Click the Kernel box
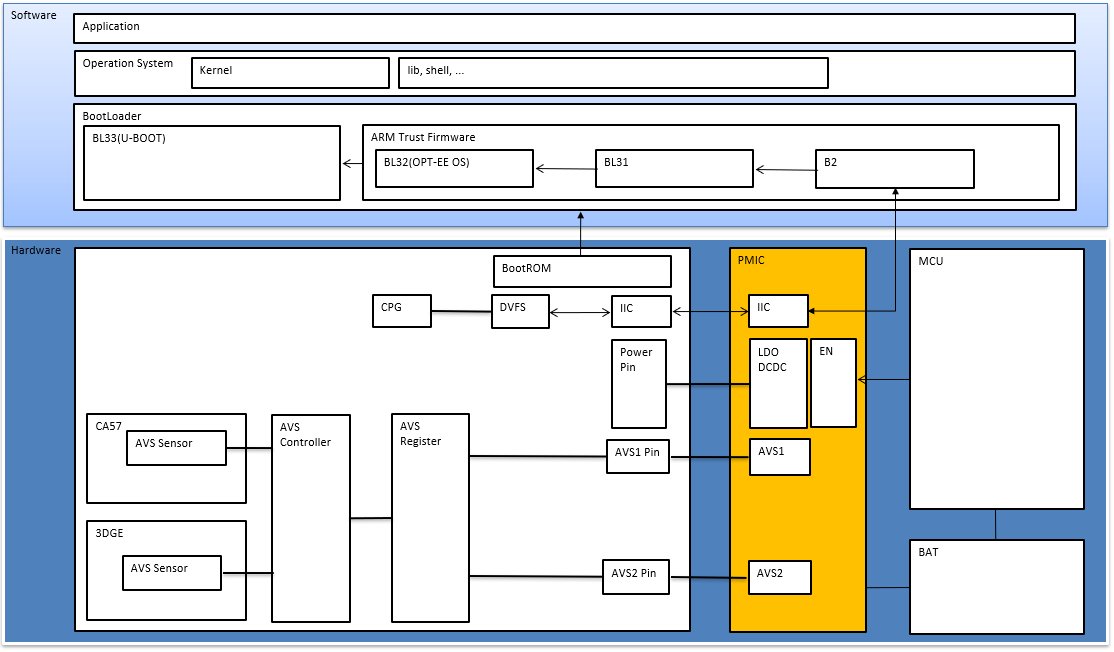 pyautogui.click(x=291, y=73)
